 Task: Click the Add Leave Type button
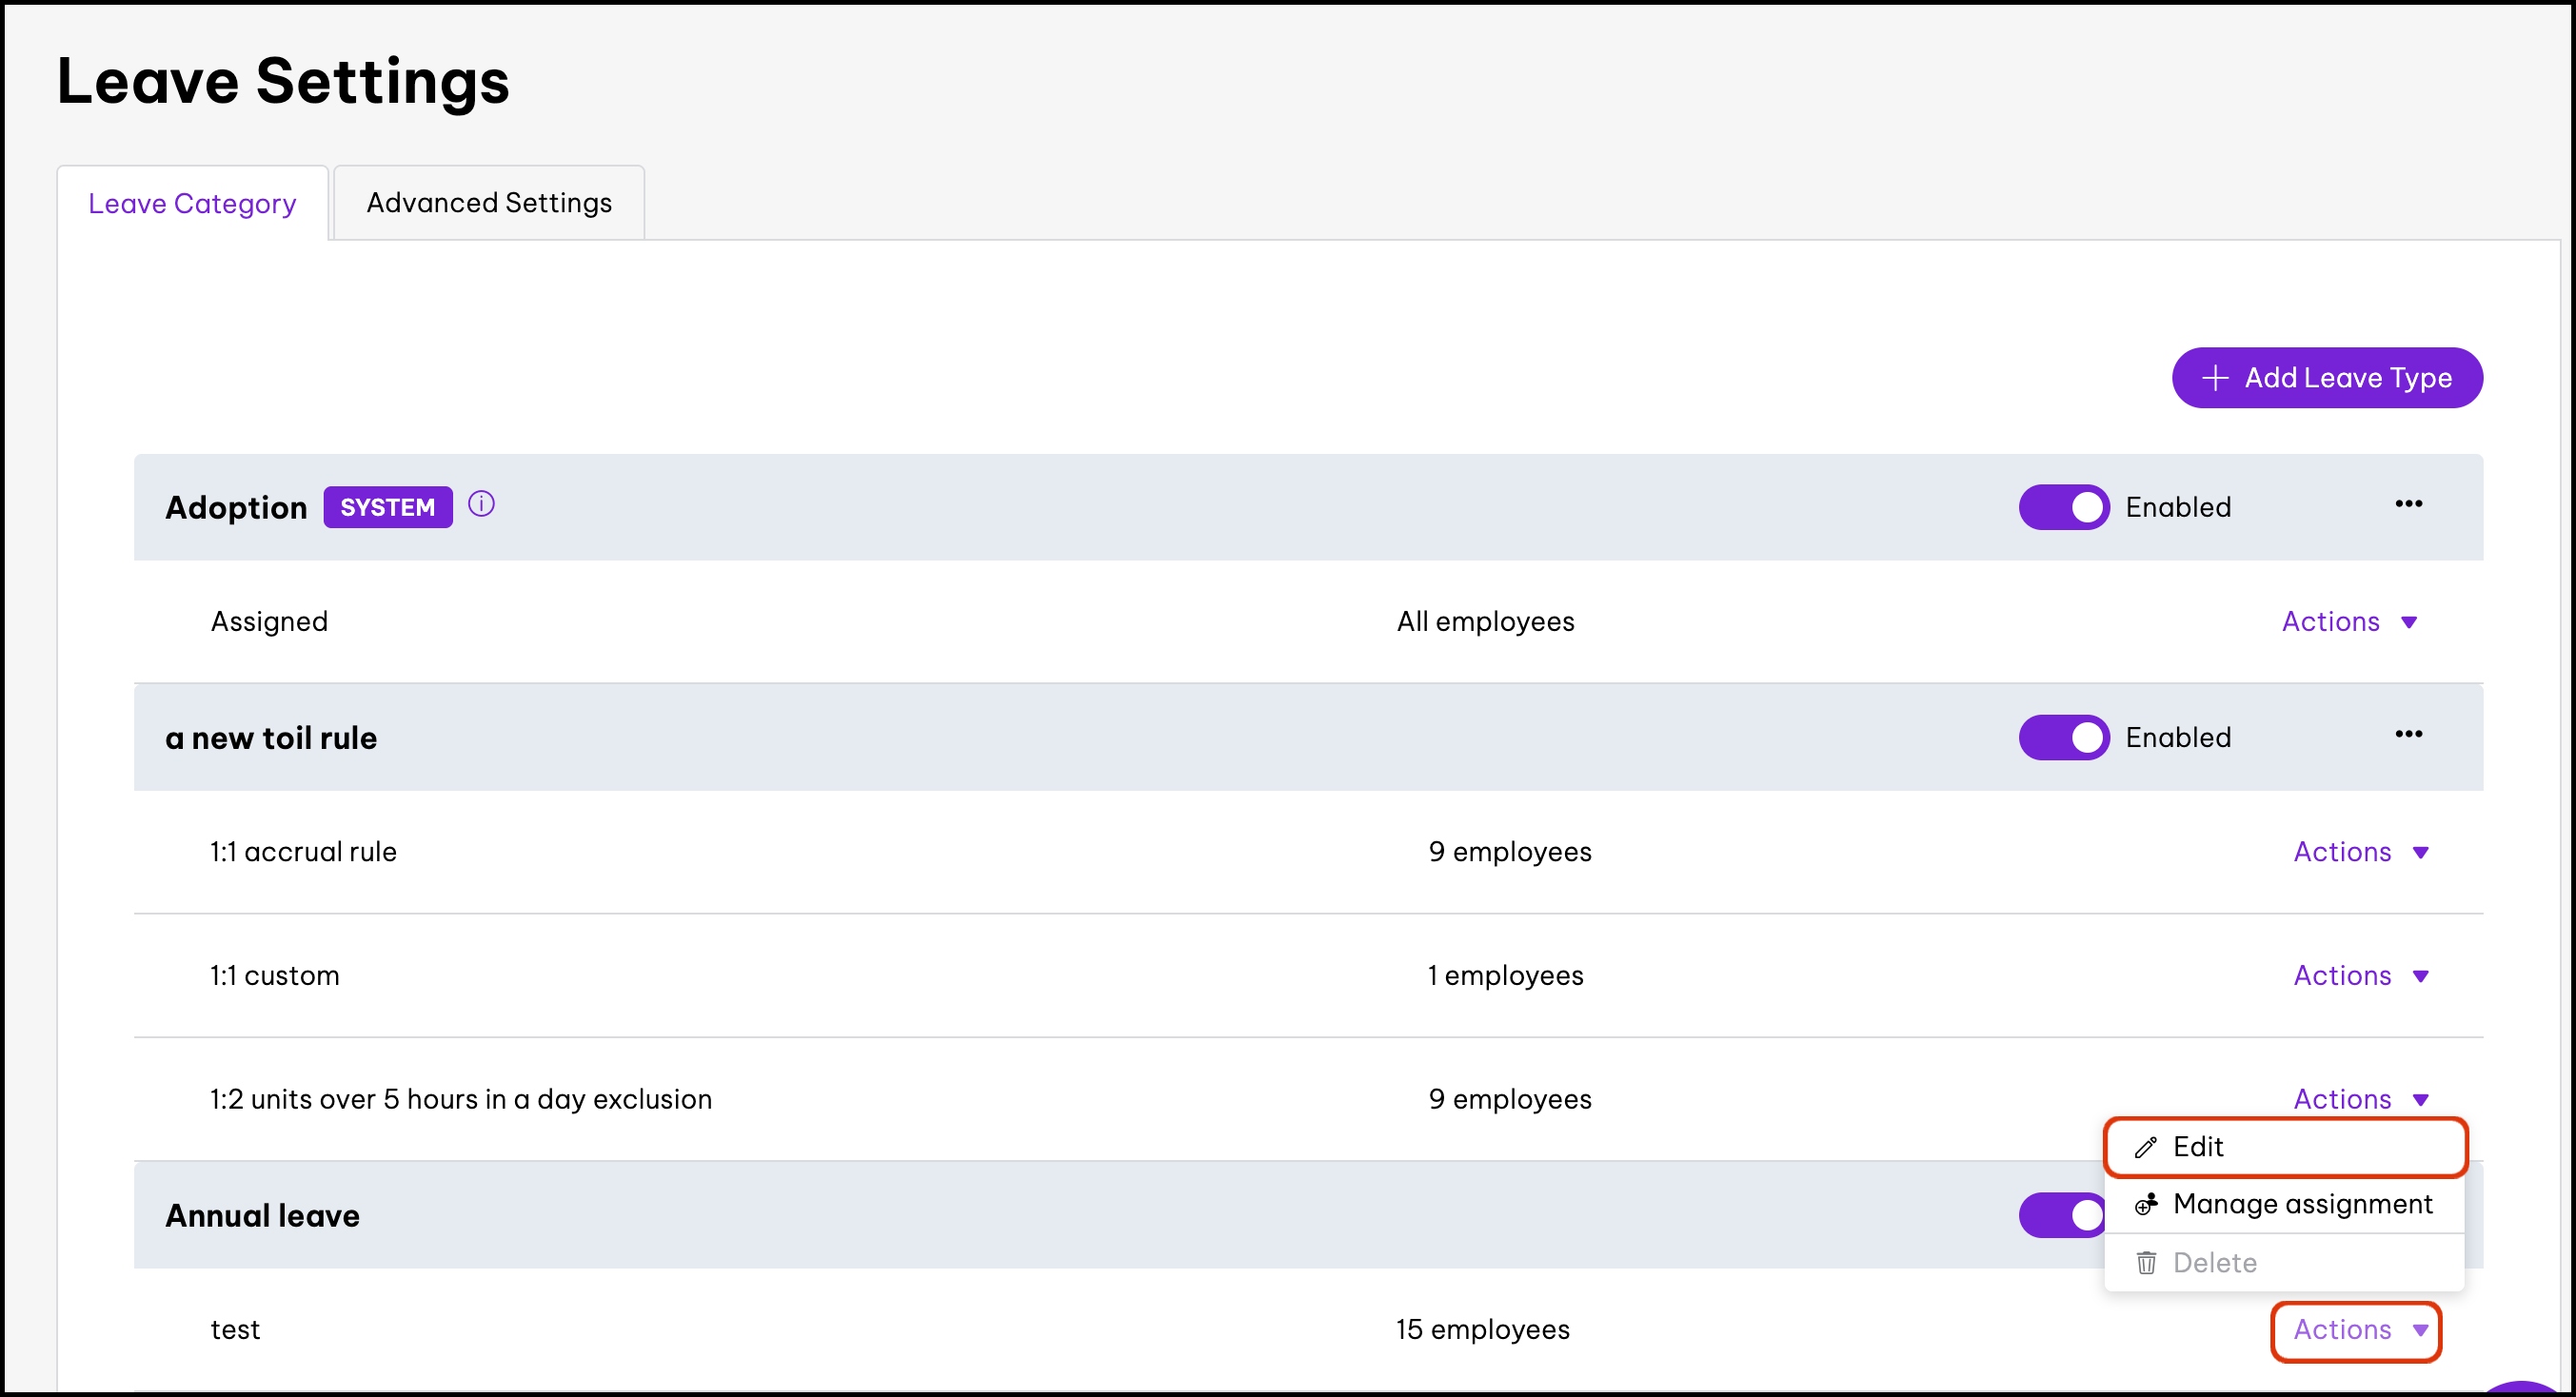point(2326,378)
